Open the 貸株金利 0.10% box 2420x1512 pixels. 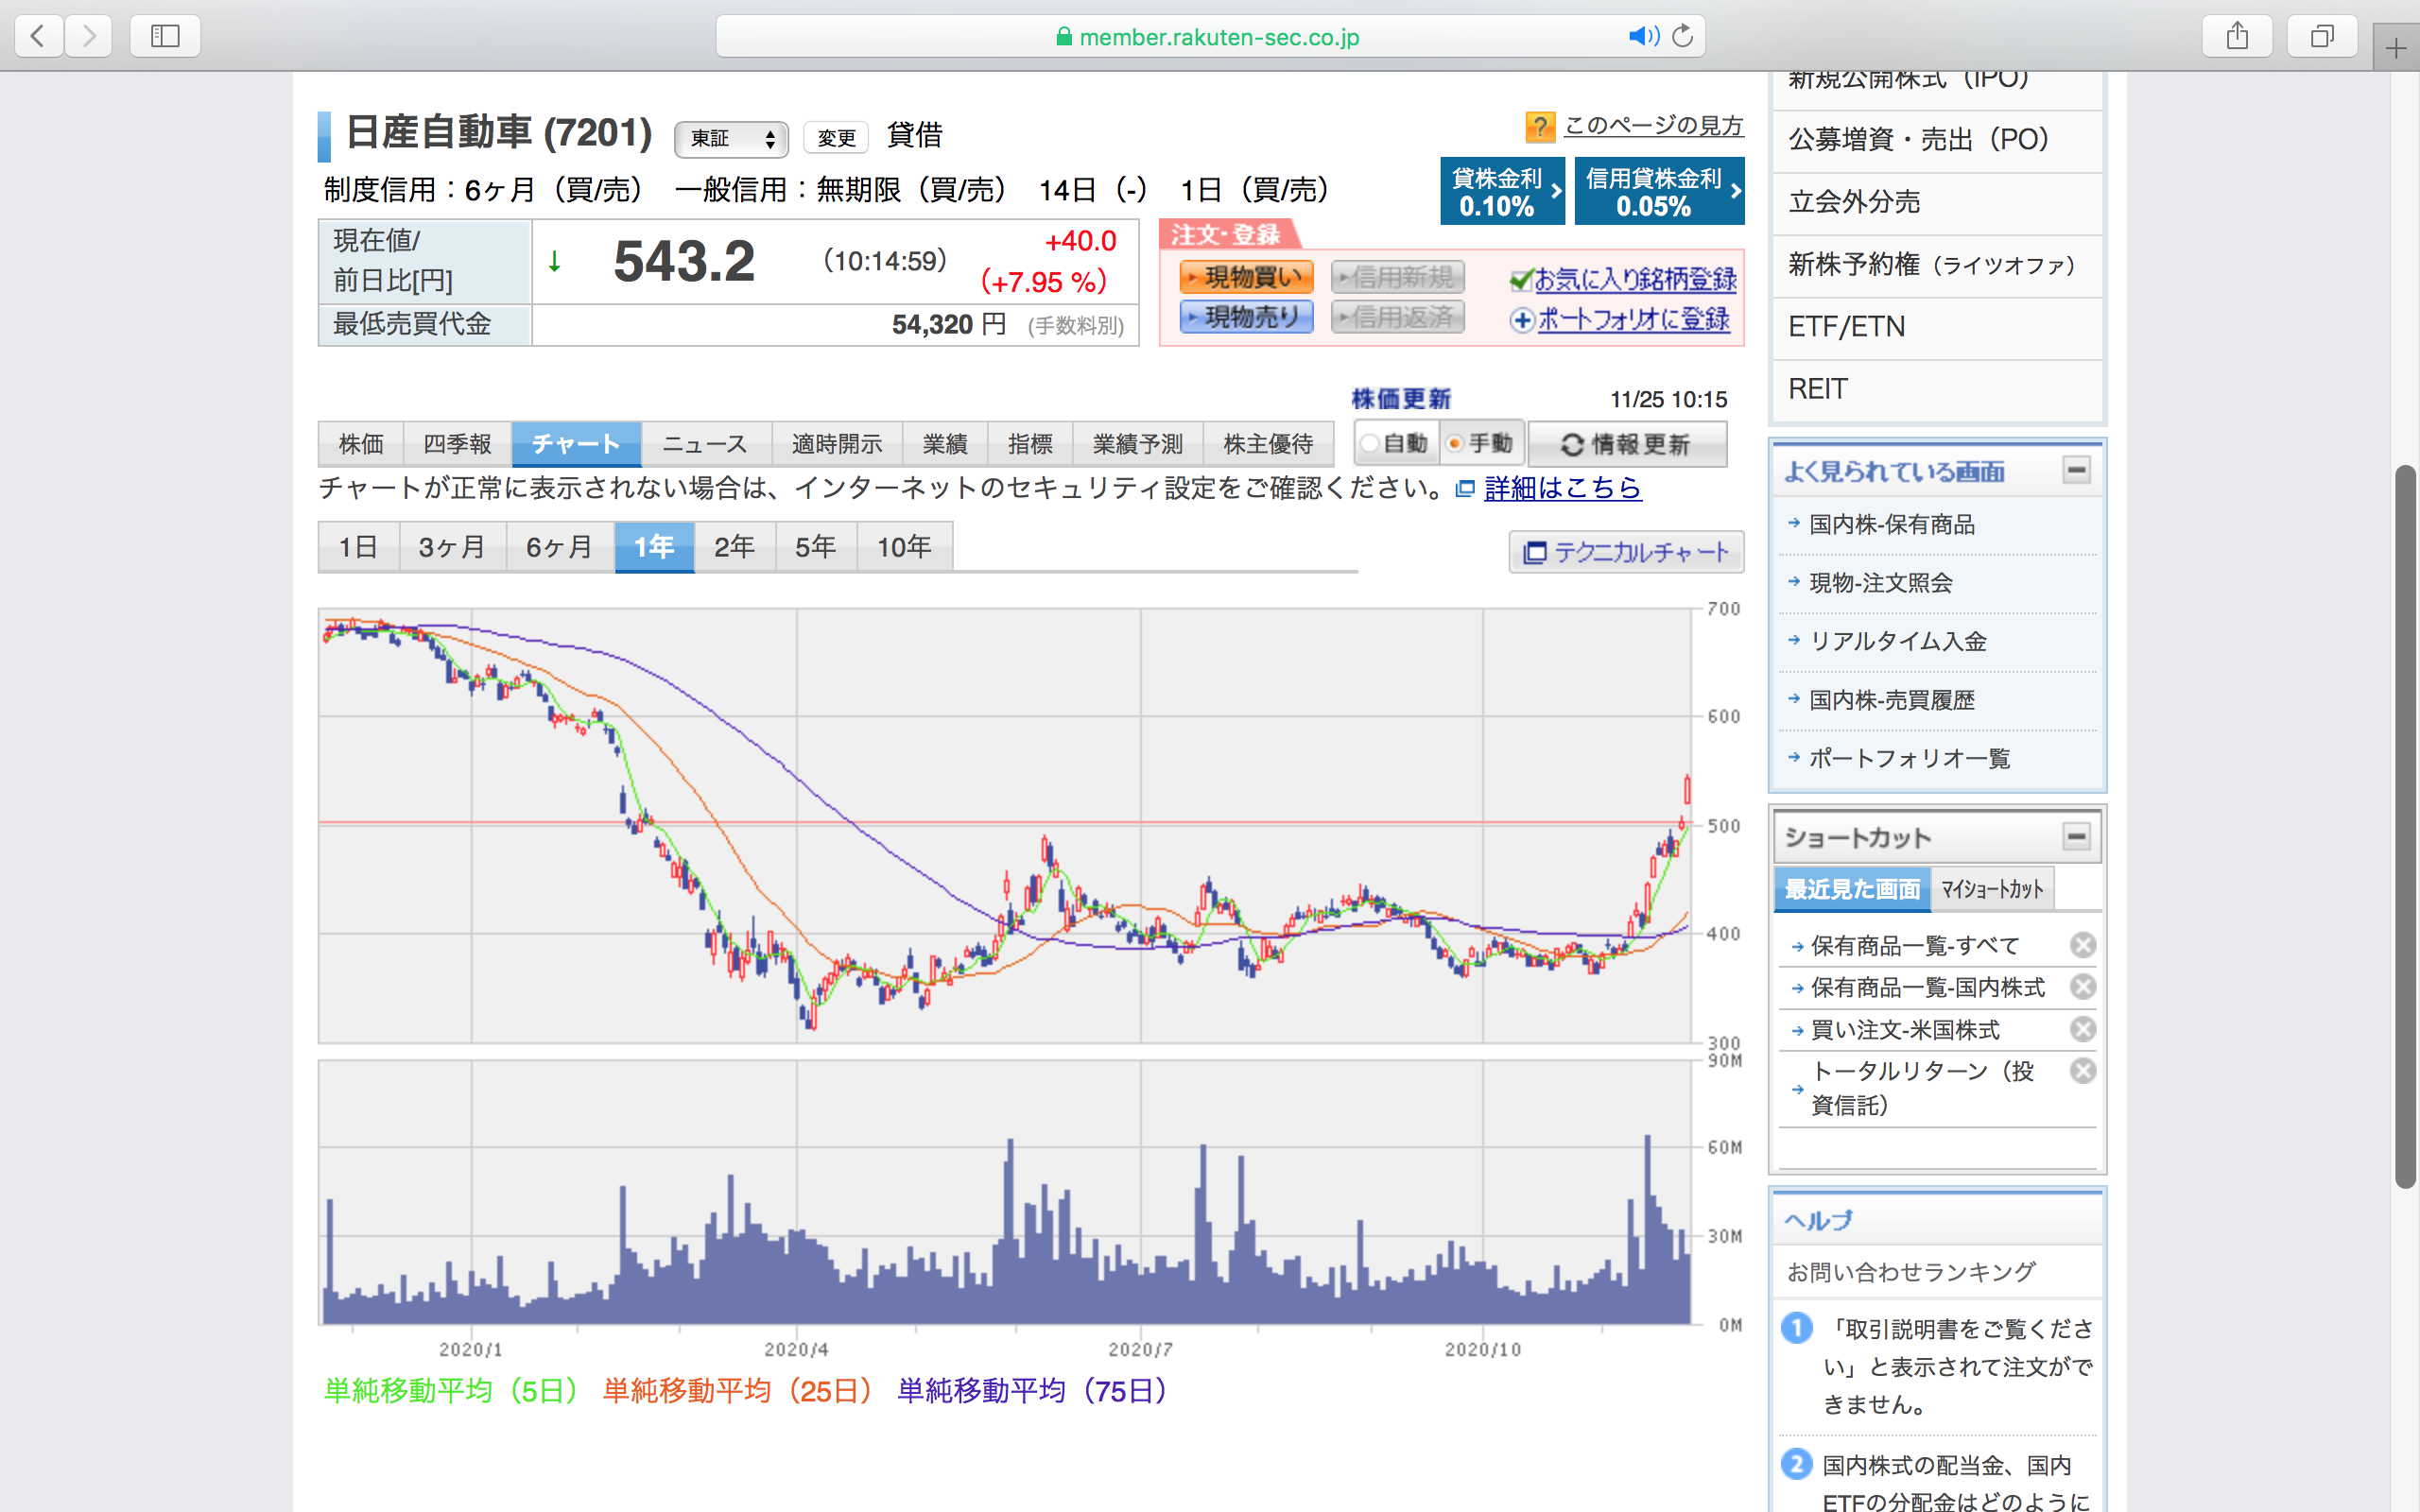pos(1502,191)
